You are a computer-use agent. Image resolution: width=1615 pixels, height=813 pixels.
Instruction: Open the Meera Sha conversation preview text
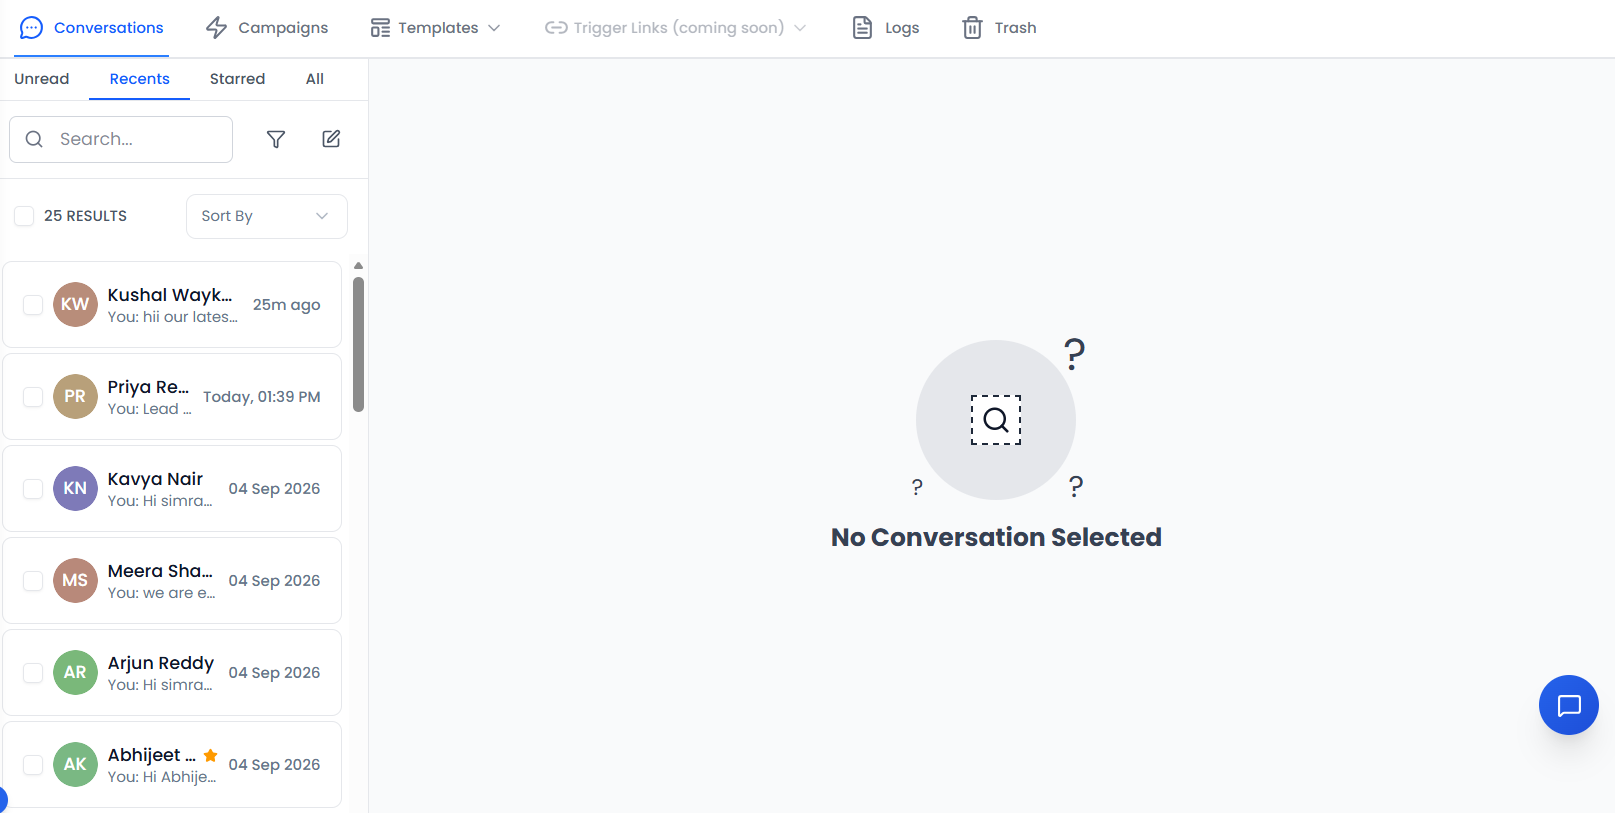click(x=162, y=593)
